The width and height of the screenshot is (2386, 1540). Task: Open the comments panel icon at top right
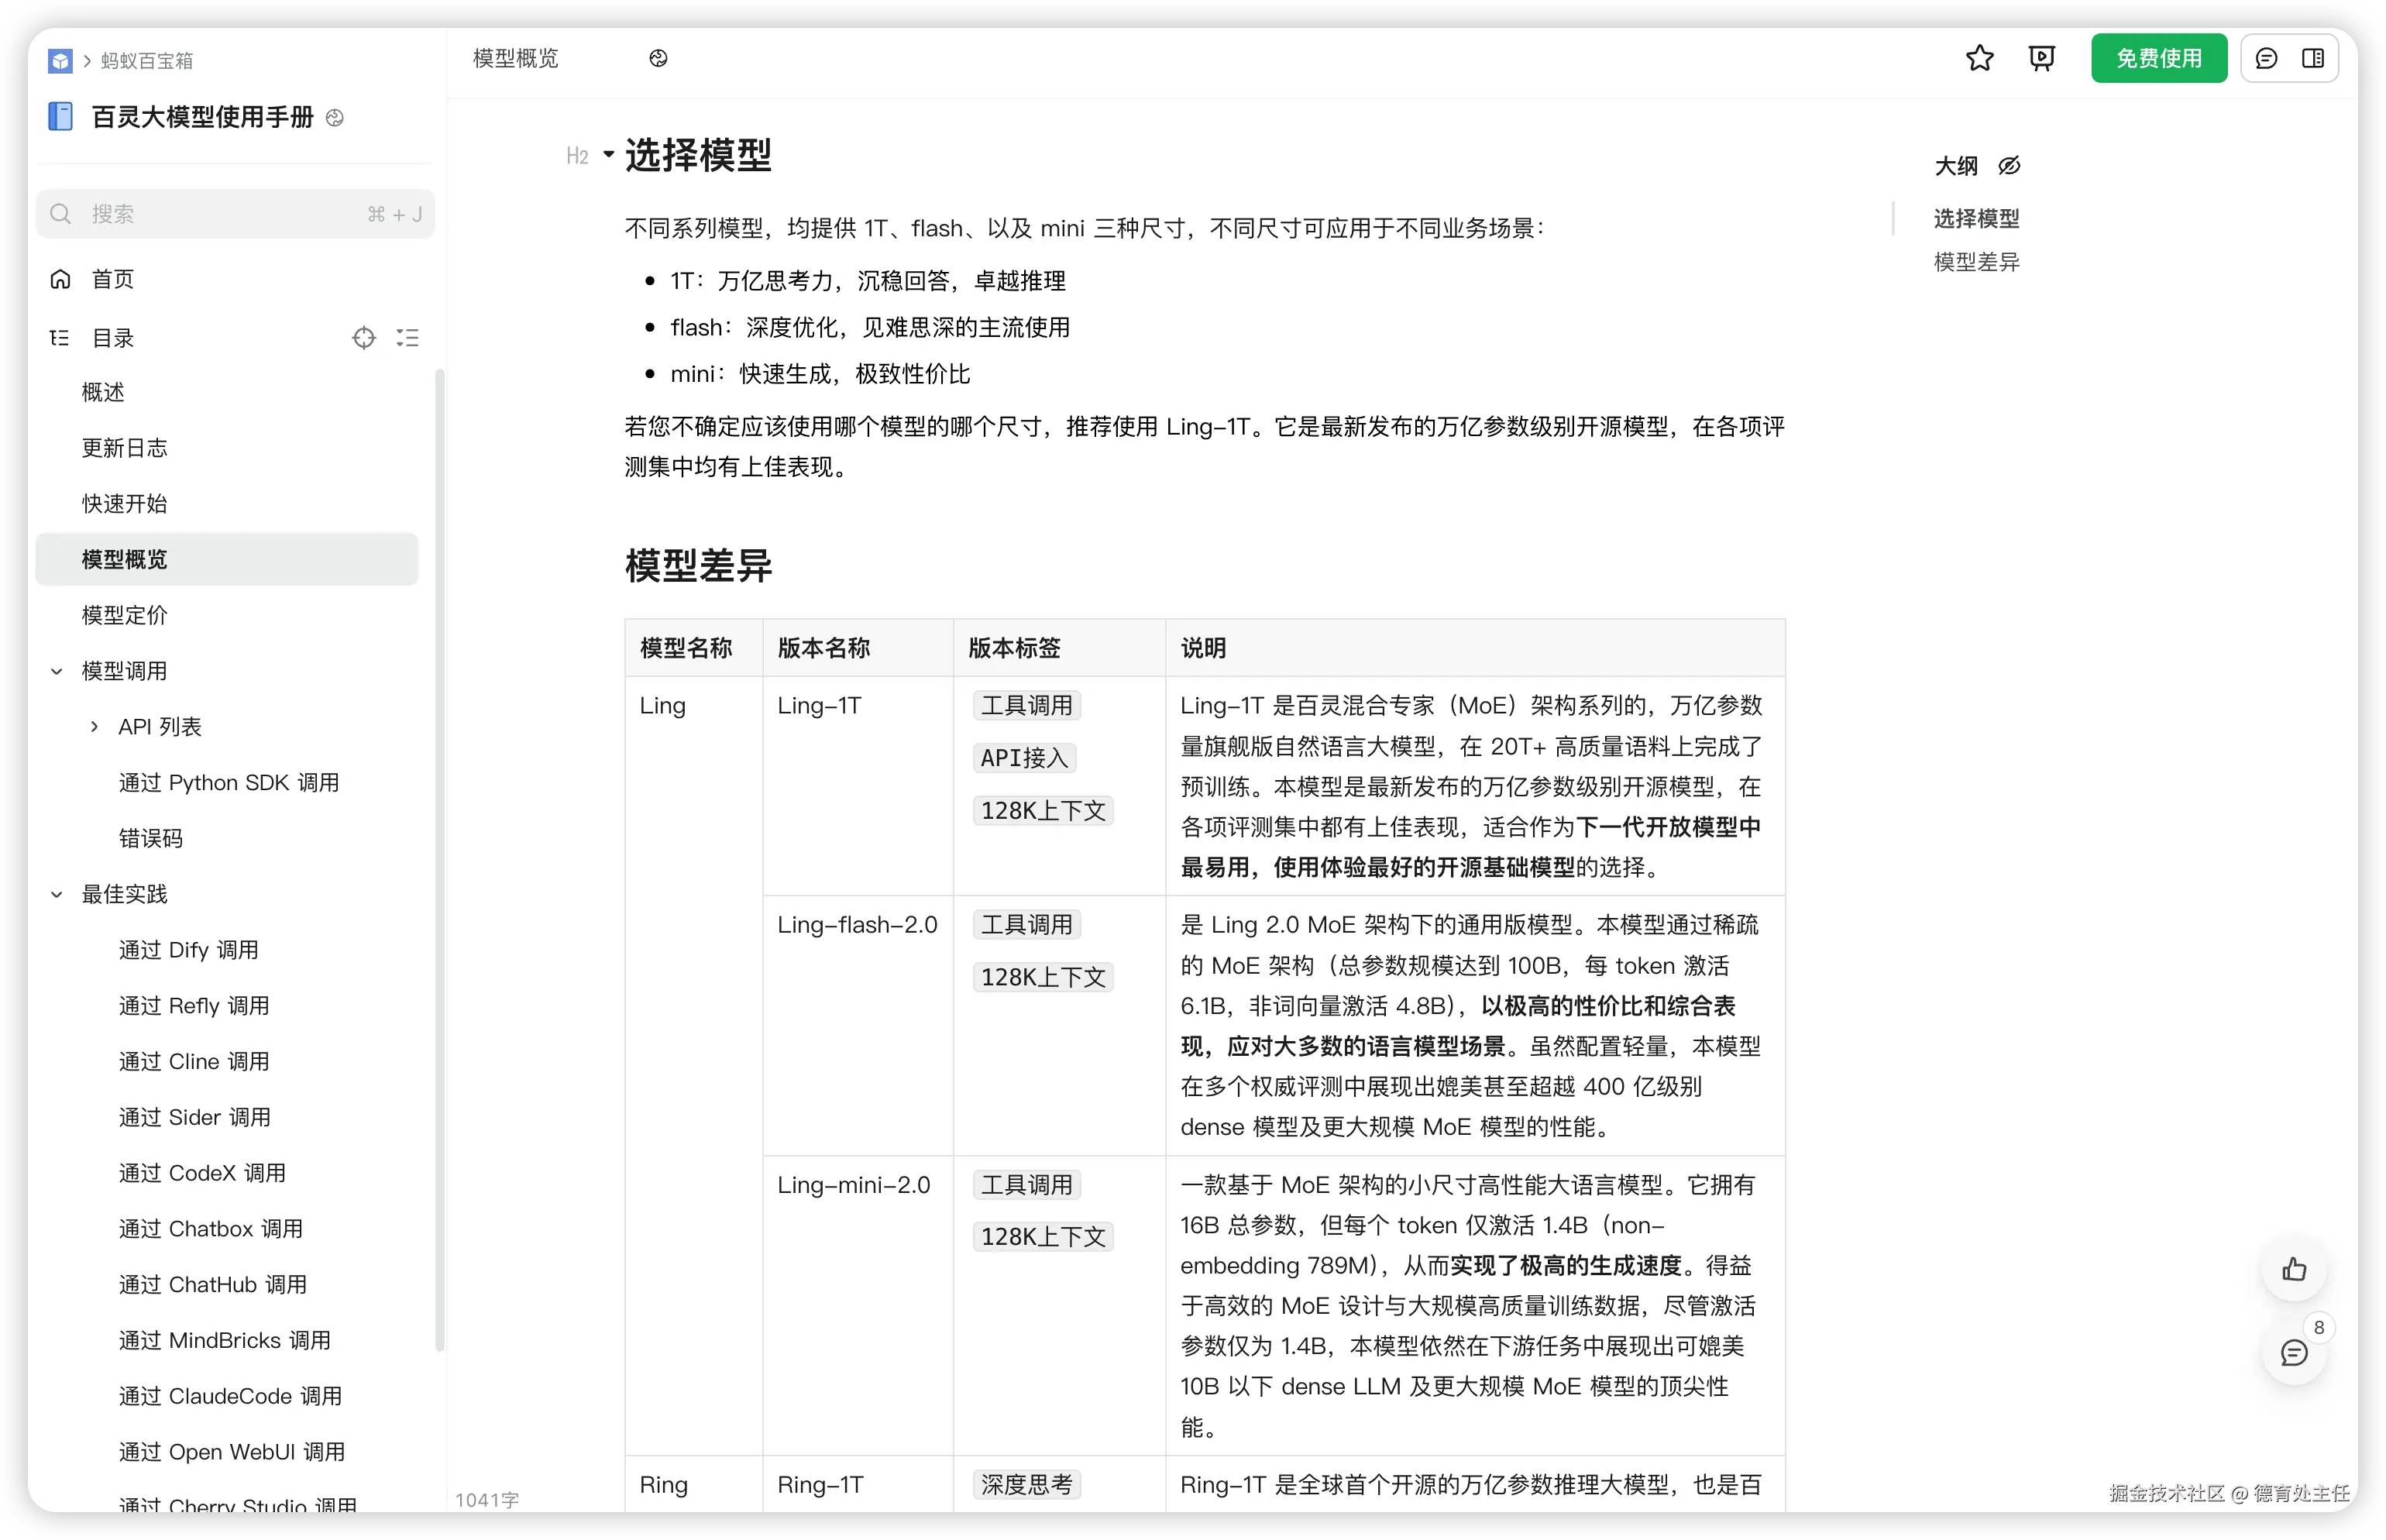[x=2266, y=58]
